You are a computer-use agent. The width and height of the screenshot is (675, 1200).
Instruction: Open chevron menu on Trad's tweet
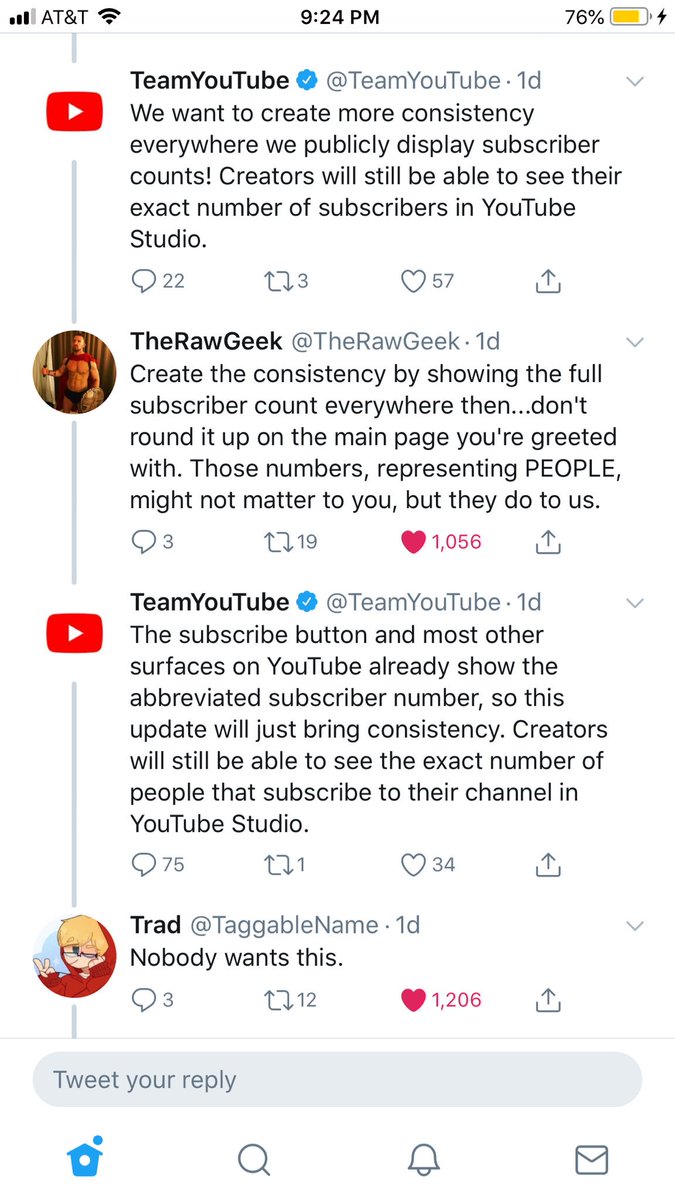(634, 926)
